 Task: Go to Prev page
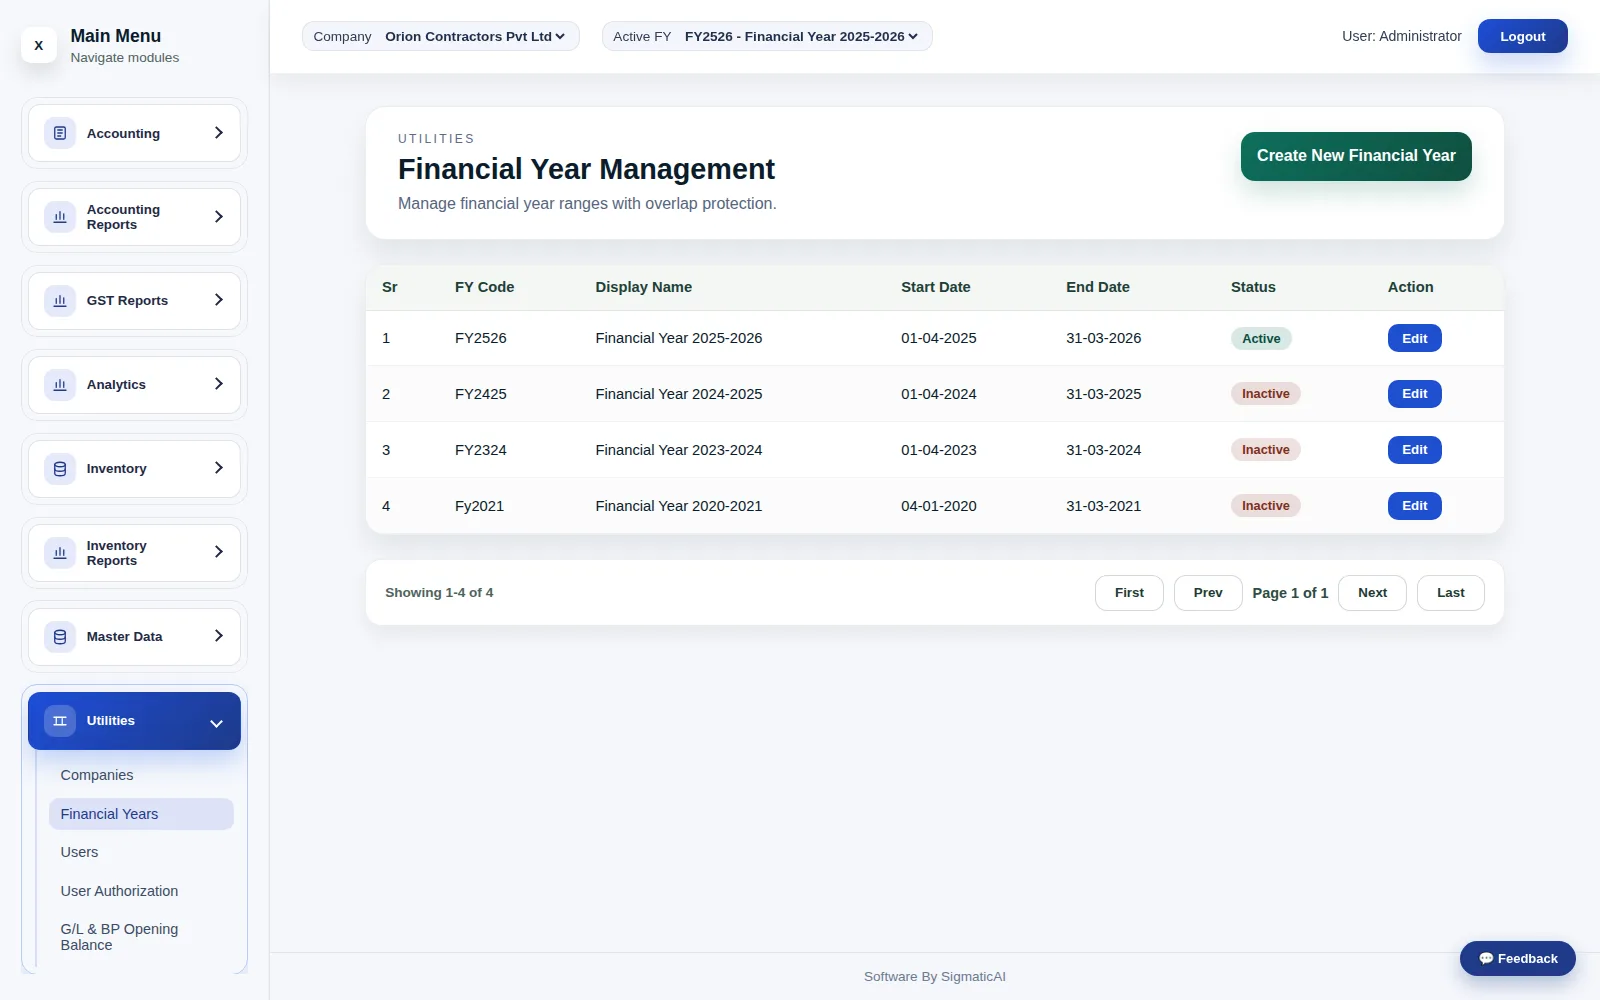(x=1208, y=593)
